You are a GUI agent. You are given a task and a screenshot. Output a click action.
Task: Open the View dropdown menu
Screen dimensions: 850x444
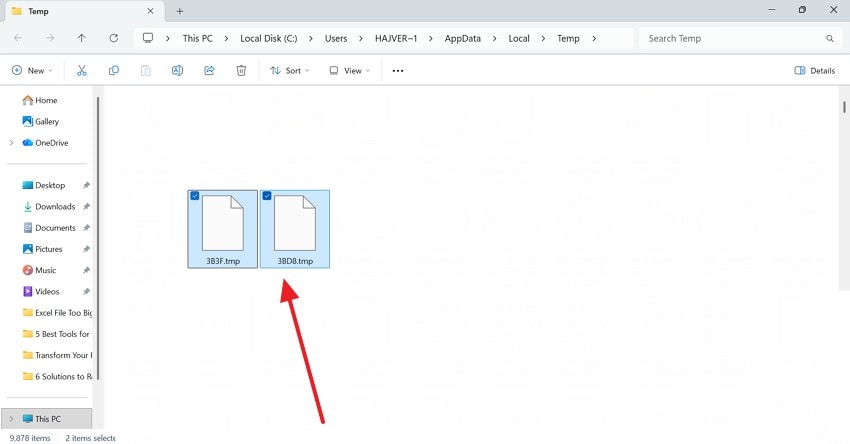click(350, 70)
